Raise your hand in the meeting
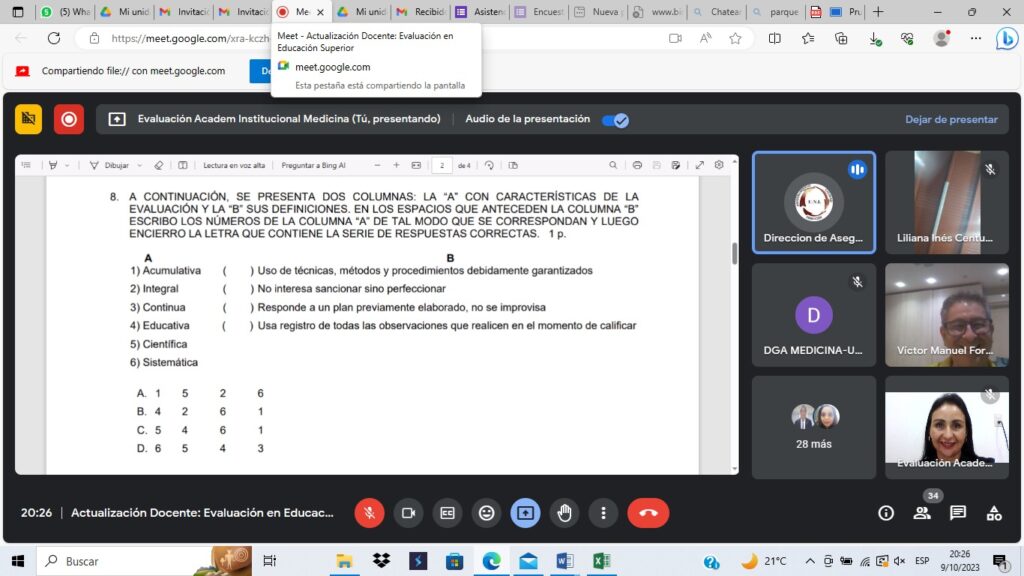The width and height of the screenshot is (1024, 576). tap(564, 513)
